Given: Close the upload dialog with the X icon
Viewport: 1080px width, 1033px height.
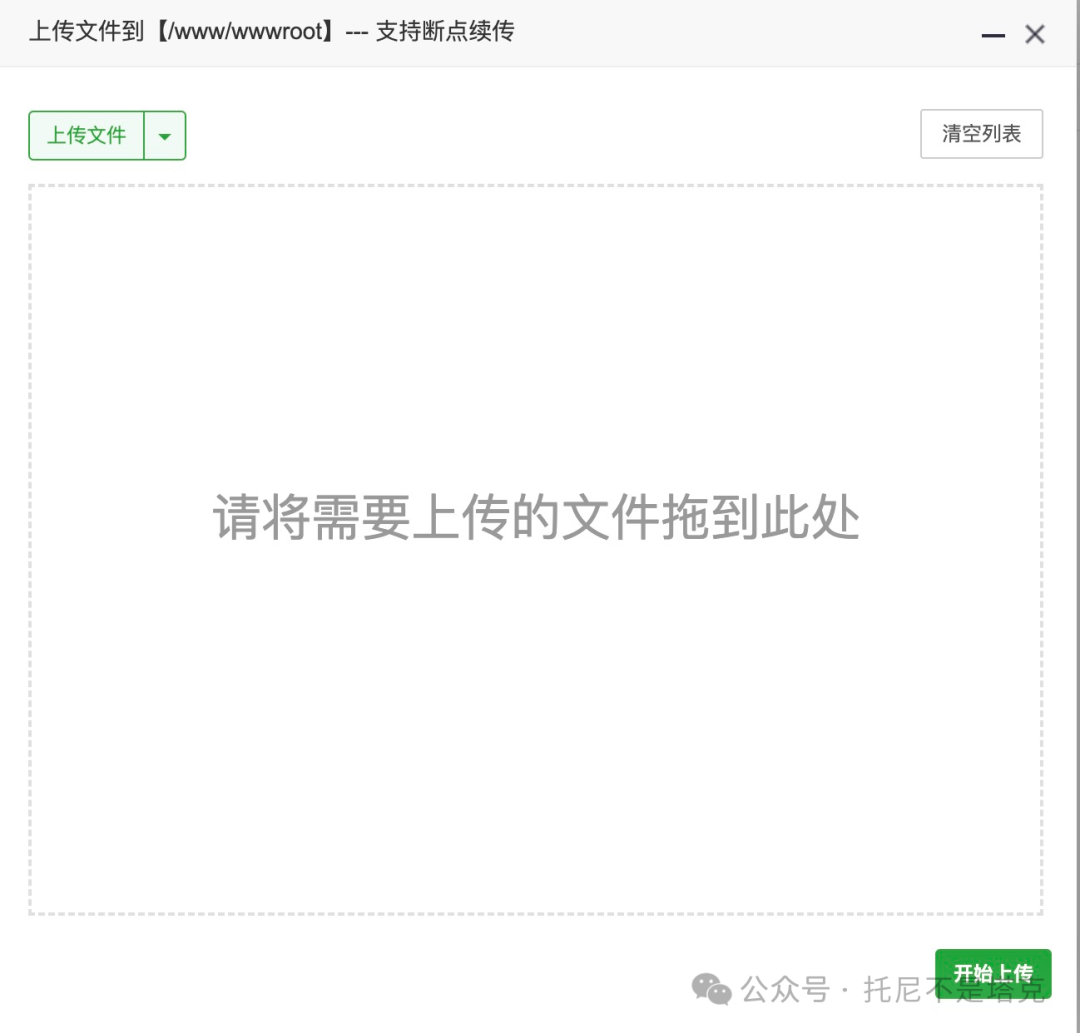Looking at the screenshot, I should tap(1035, 34).
